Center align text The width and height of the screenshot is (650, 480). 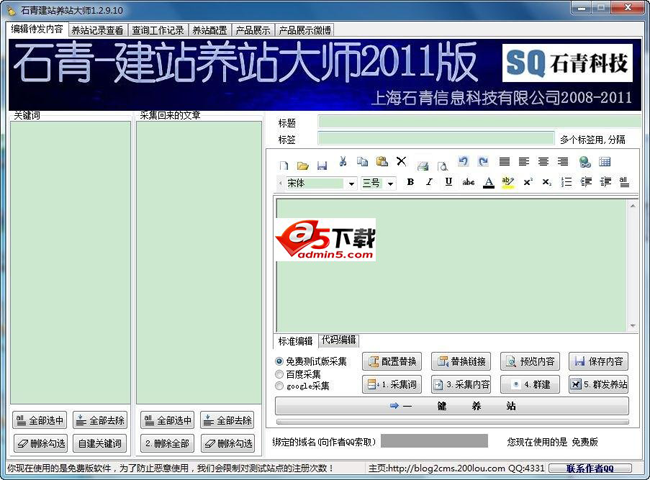pos(543,161)
